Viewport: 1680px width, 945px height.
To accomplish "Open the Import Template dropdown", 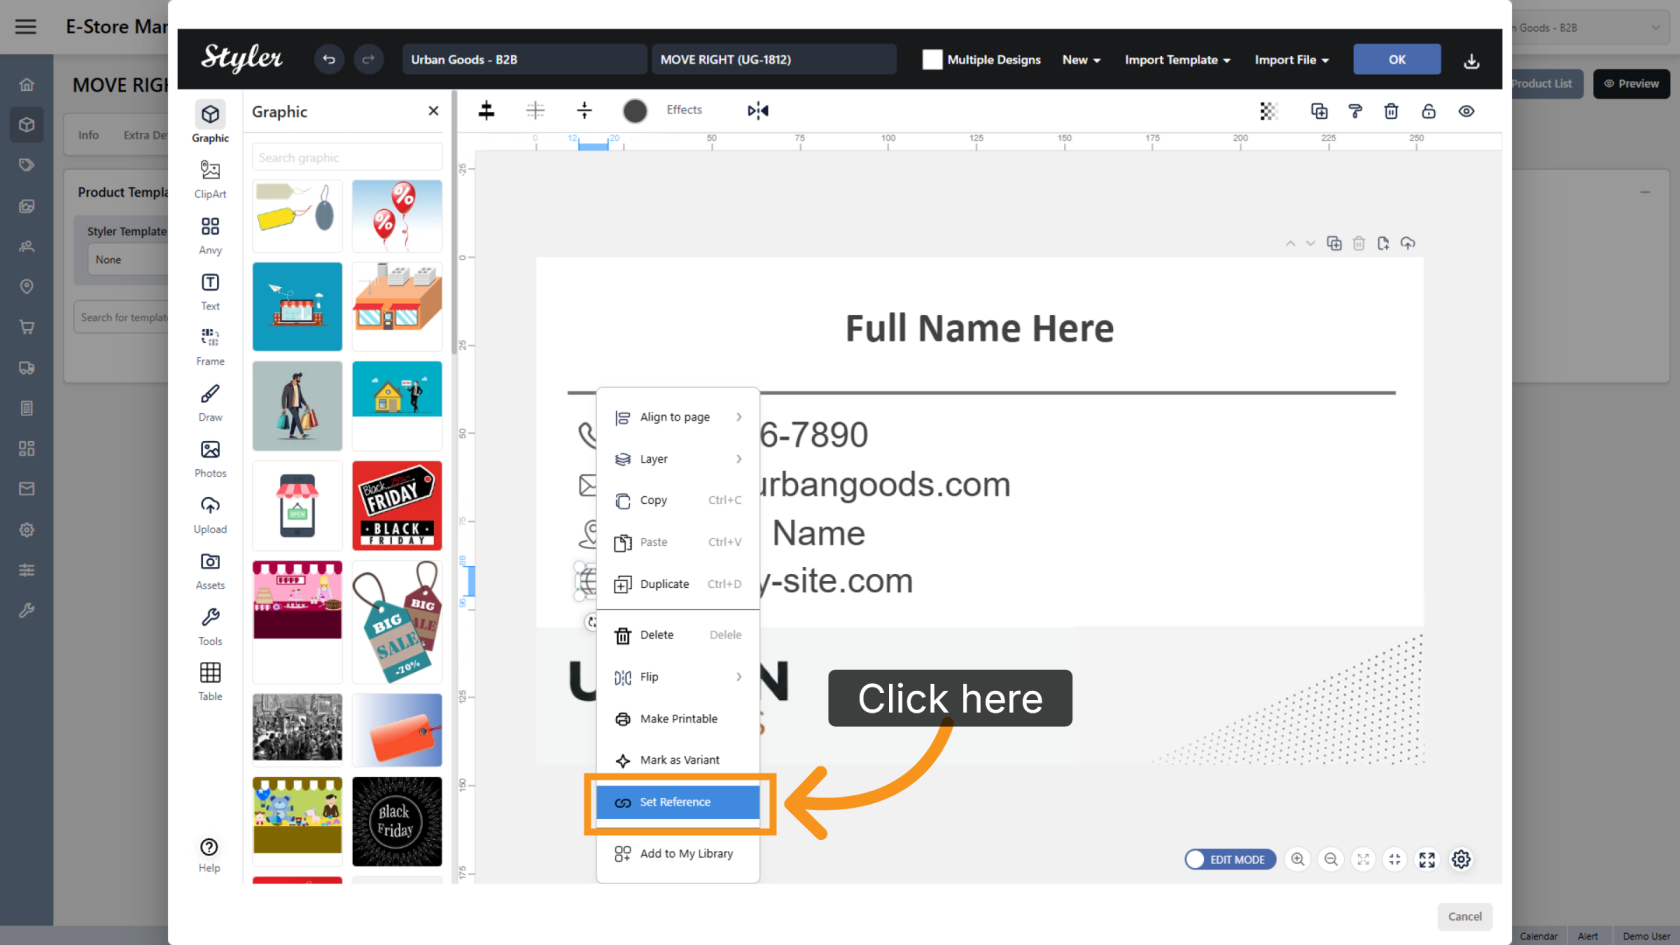I will tap(1177, 60).
